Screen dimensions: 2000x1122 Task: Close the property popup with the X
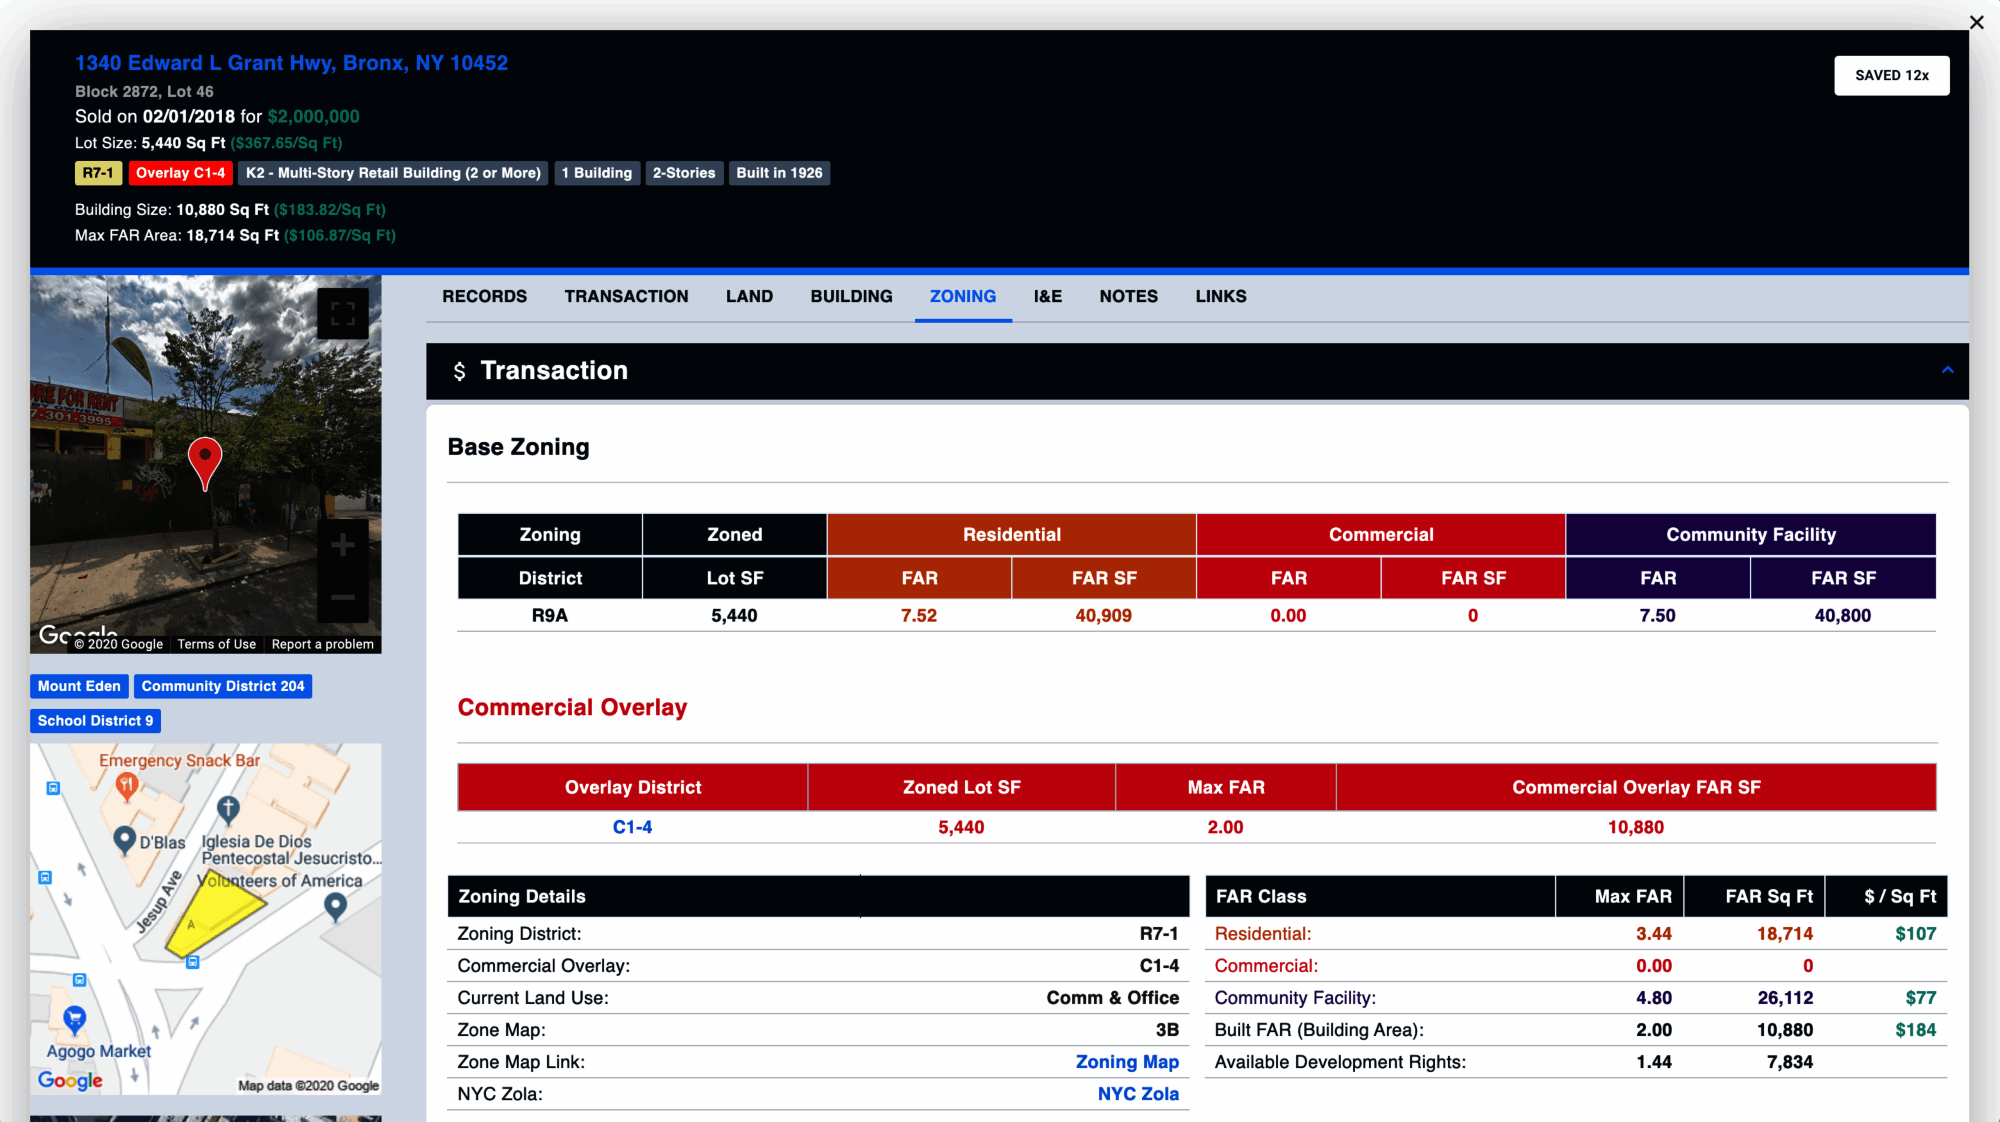pyautogui.click(x=1976, y=22)
